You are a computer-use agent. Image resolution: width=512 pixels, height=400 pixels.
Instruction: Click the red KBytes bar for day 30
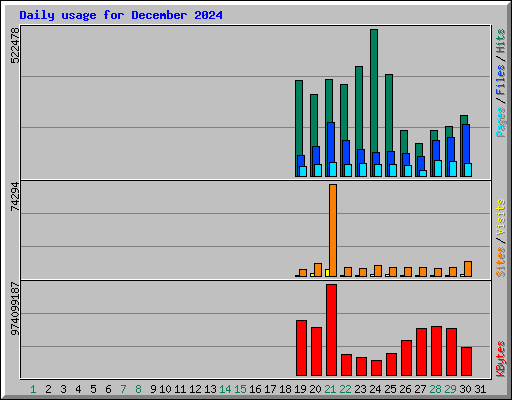tap(466, 362)
